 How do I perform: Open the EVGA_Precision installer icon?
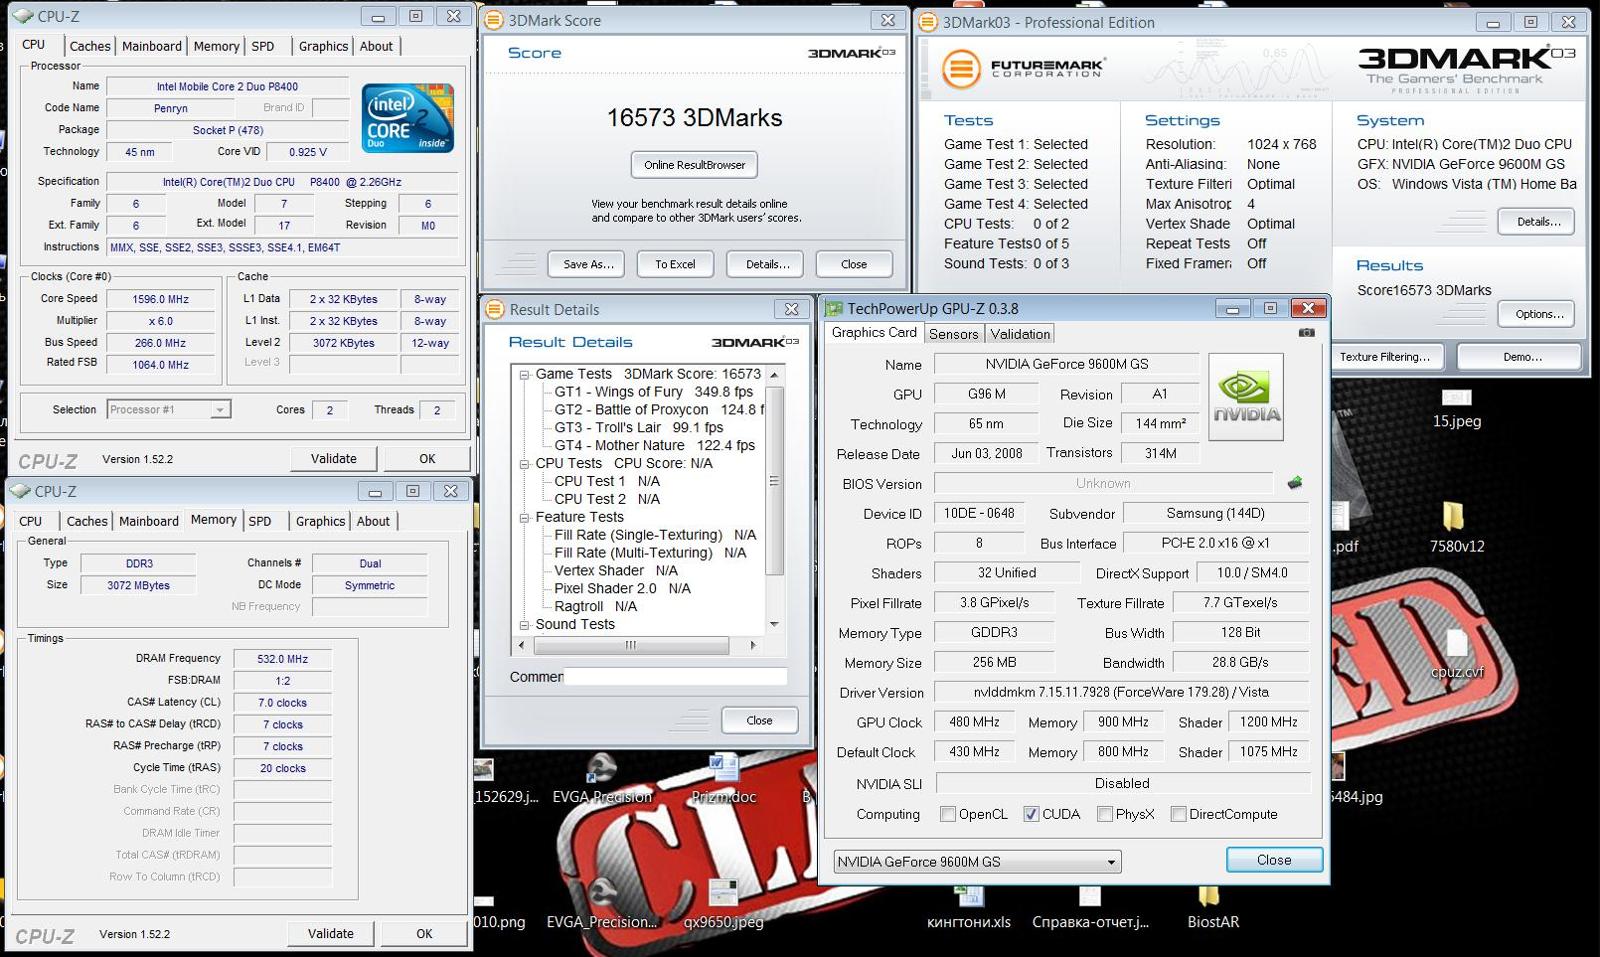click(602, 904)
